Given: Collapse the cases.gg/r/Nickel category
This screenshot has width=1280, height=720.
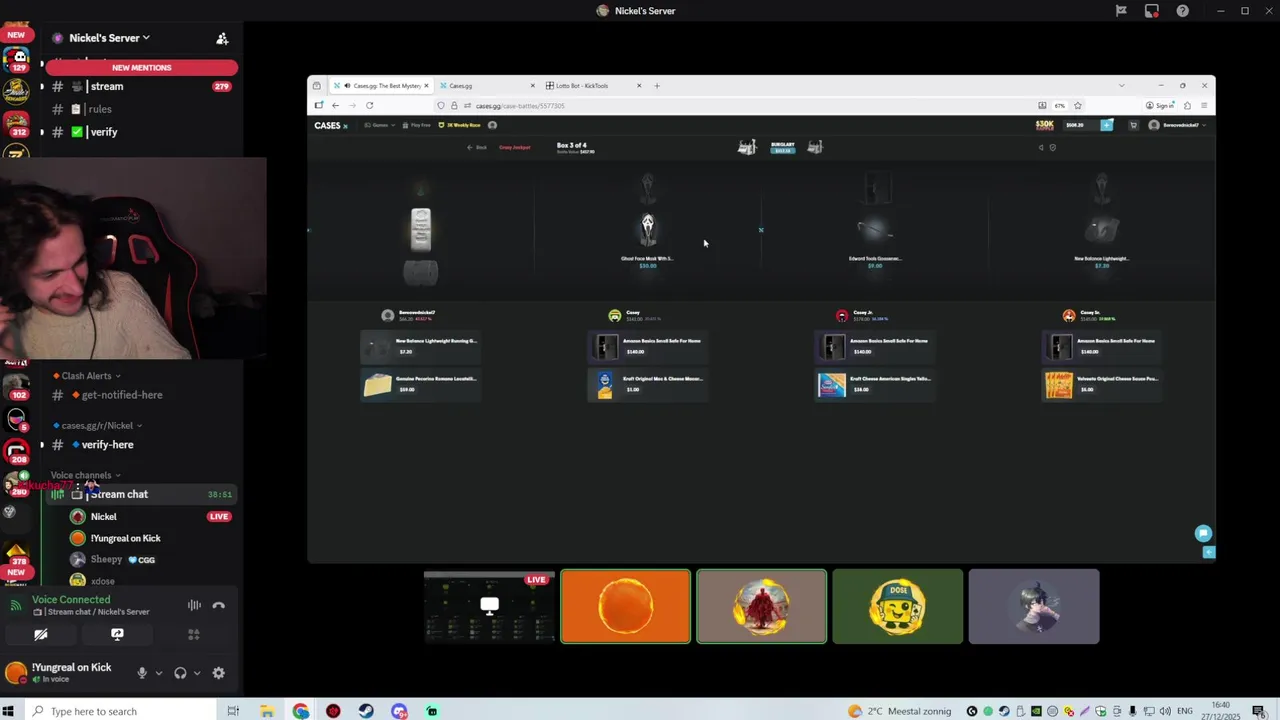Looking at the screenshot, I should click(97, 425).
